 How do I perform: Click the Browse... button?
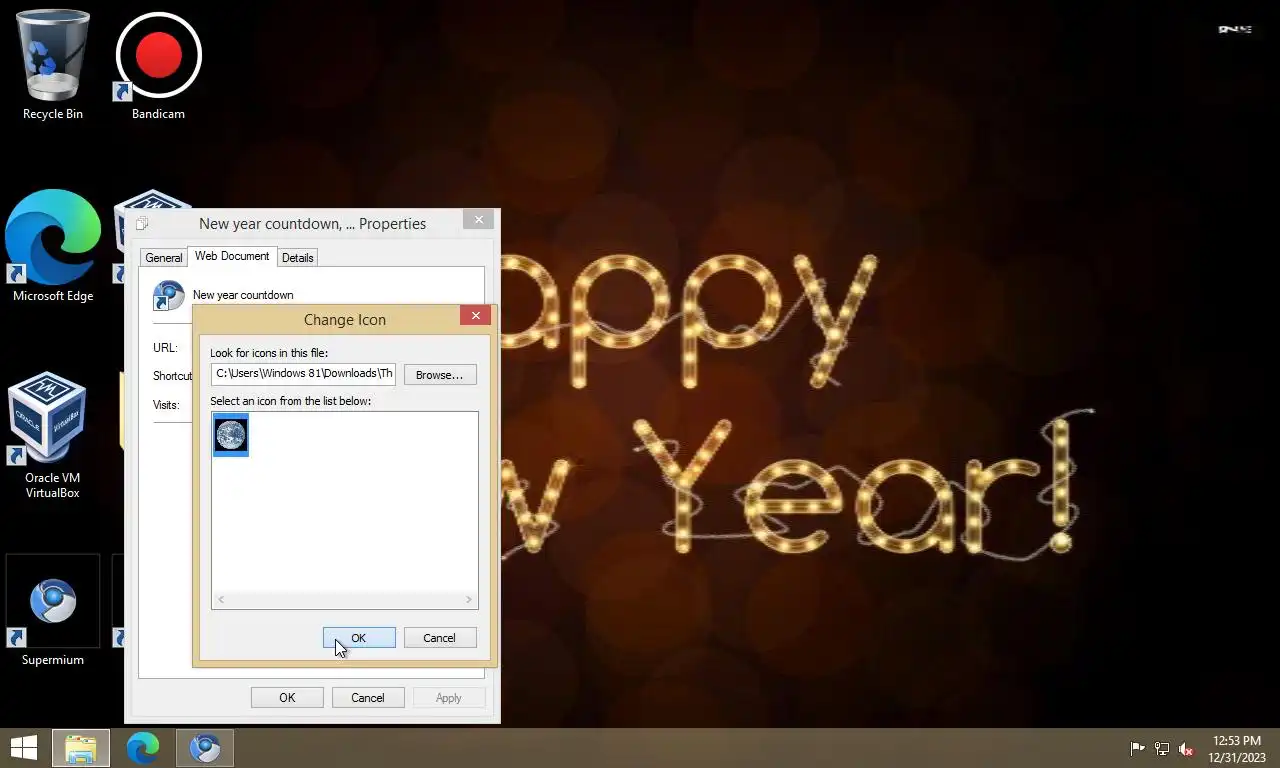coord(439,375)
